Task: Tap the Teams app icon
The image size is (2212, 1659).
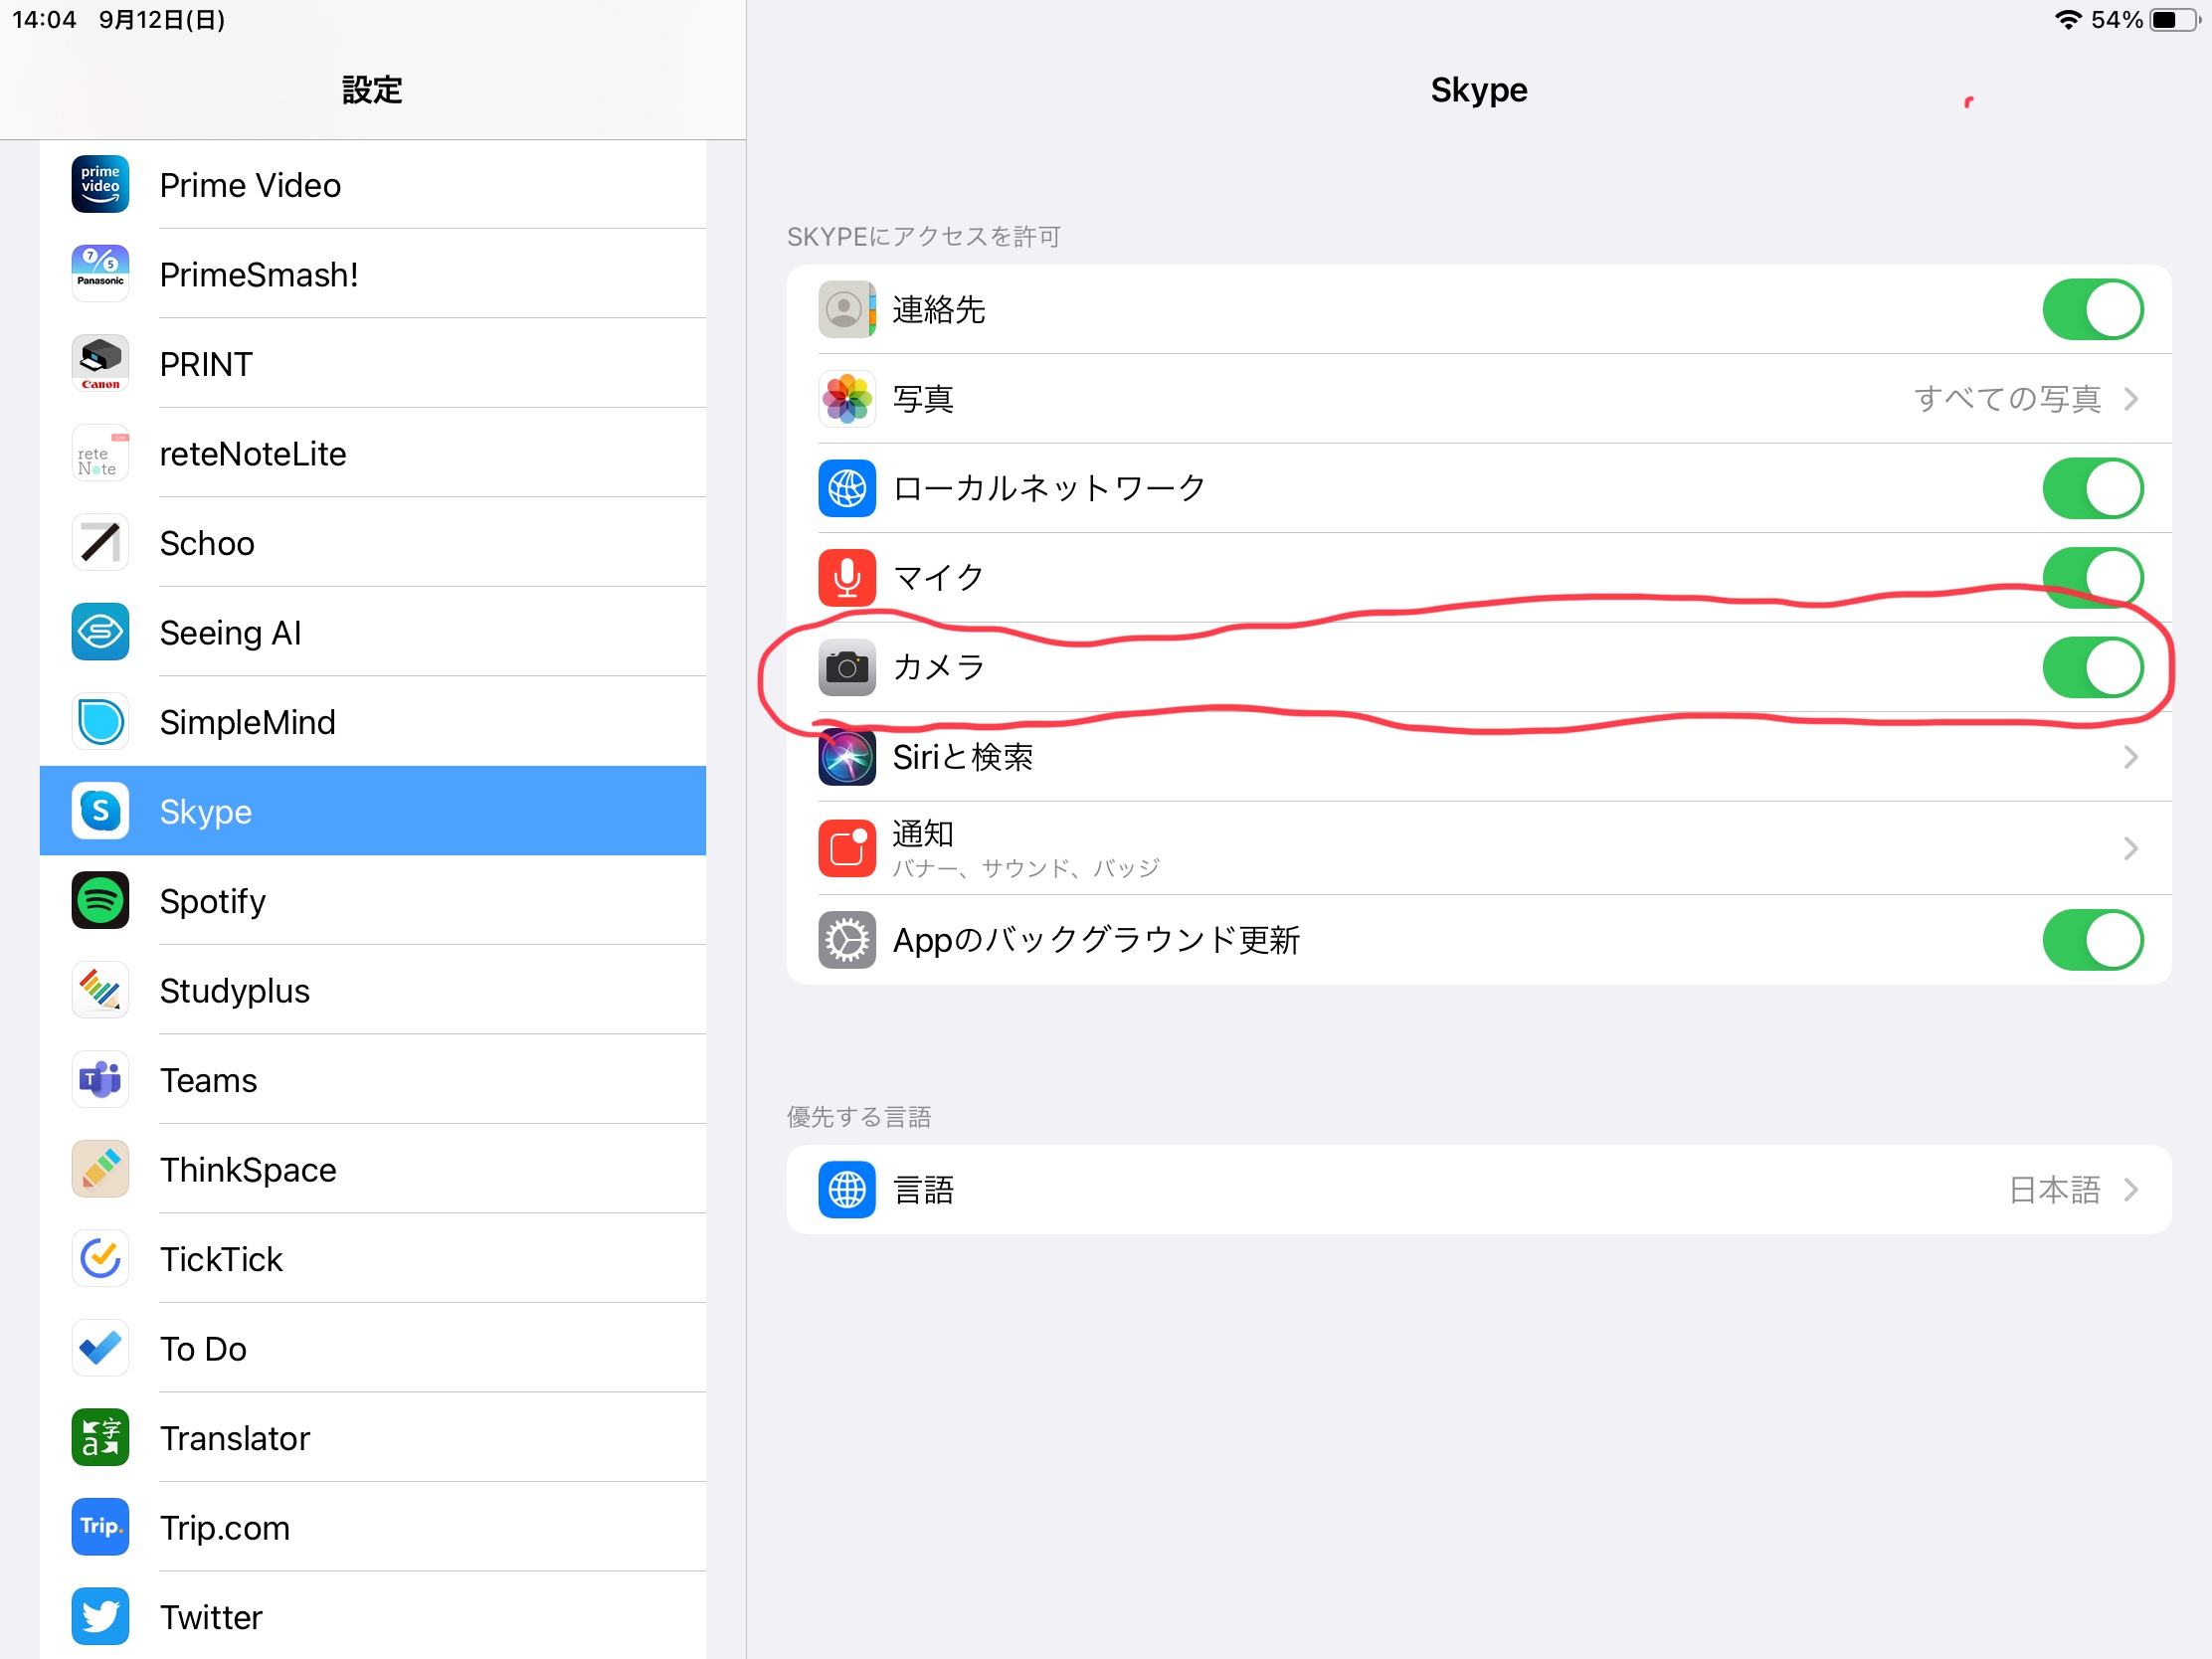Action: pyautogui.click(x=100, y=1079)
